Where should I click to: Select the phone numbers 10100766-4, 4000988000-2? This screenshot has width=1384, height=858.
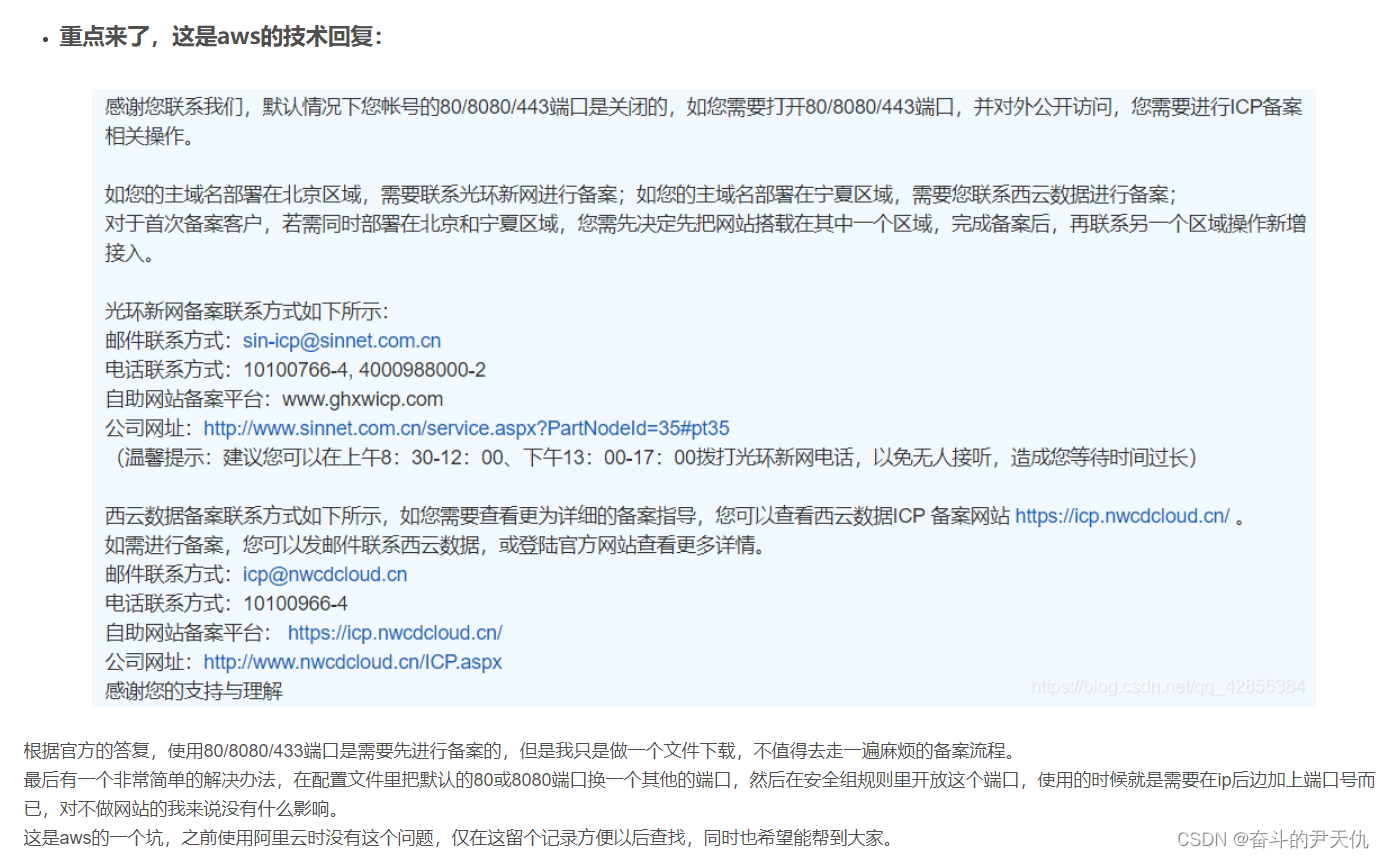(364, 370)
